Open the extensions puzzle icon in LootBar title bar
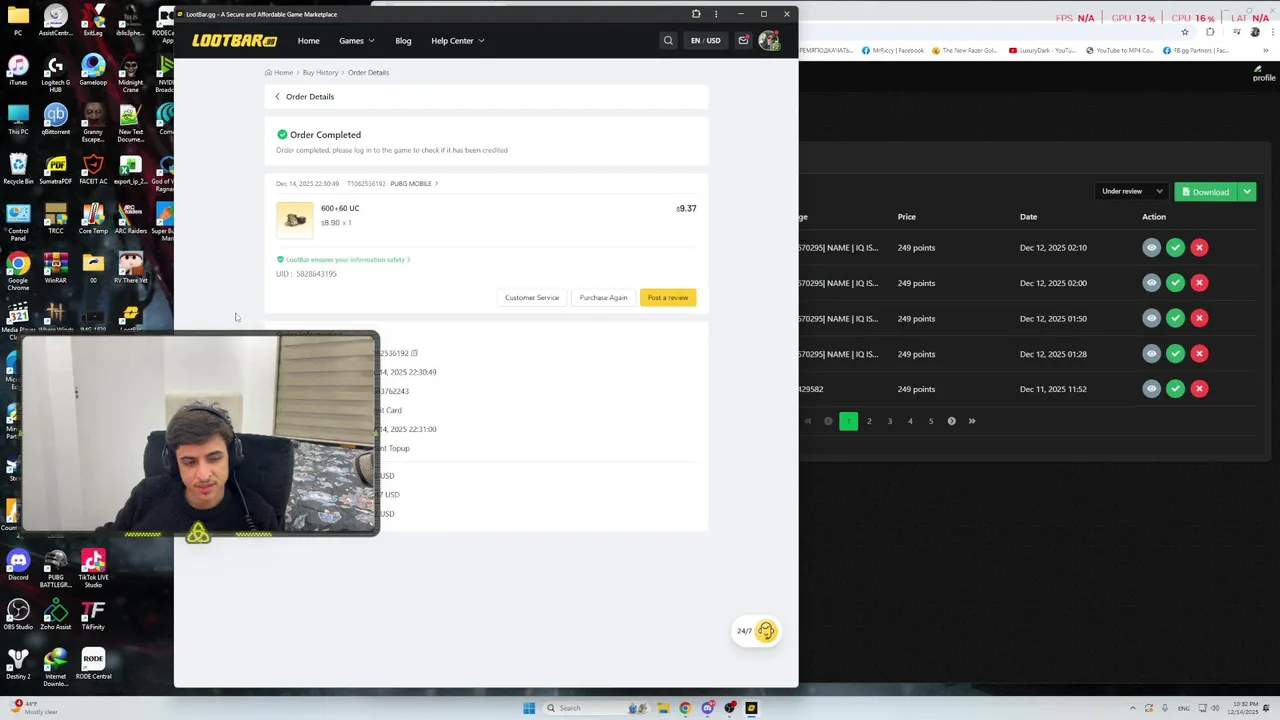Image resolution: width=1280 pixels, height=720 pixels. point(696,14)
